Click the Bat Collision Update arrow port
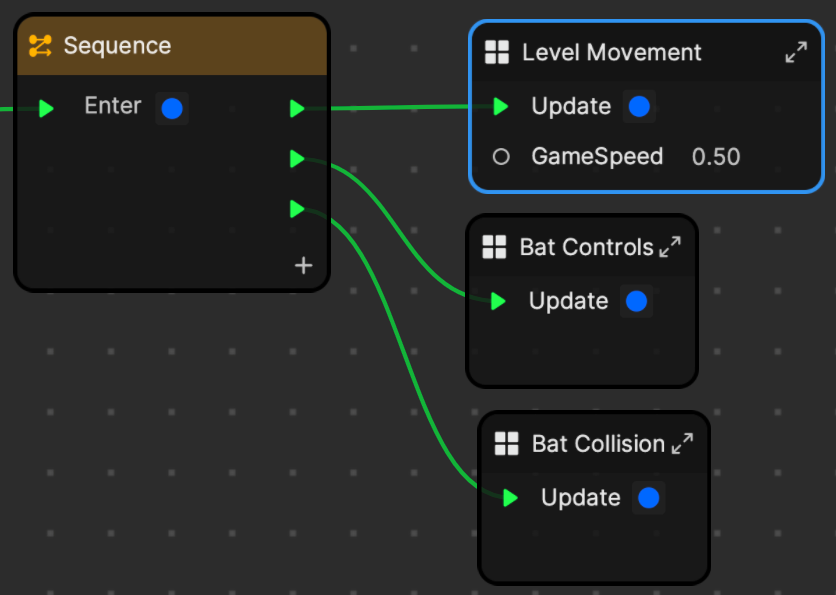836x595 pixels. (x=510, y=498)
